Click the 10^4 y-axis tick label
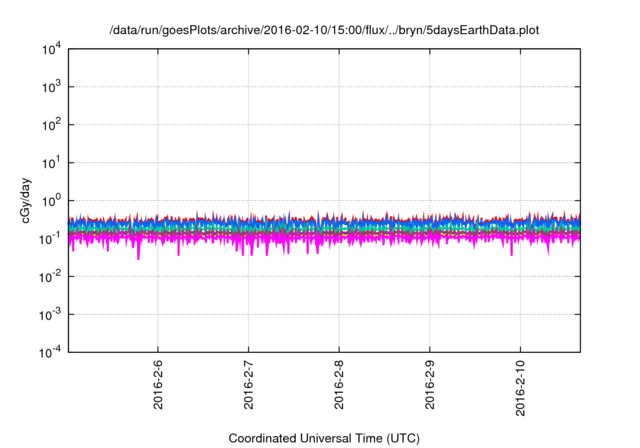This screenshot has width=640, height=448. [x=51, y=50]
